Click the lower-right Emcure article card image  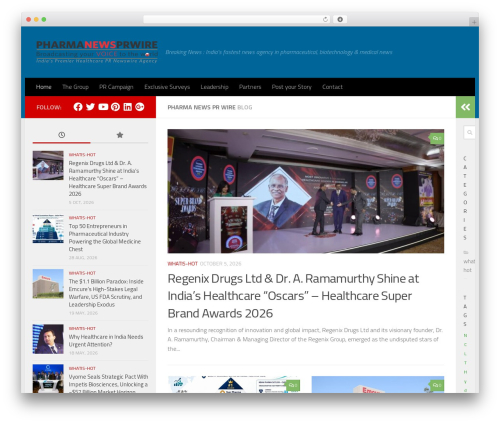click(x=378, y=385)
